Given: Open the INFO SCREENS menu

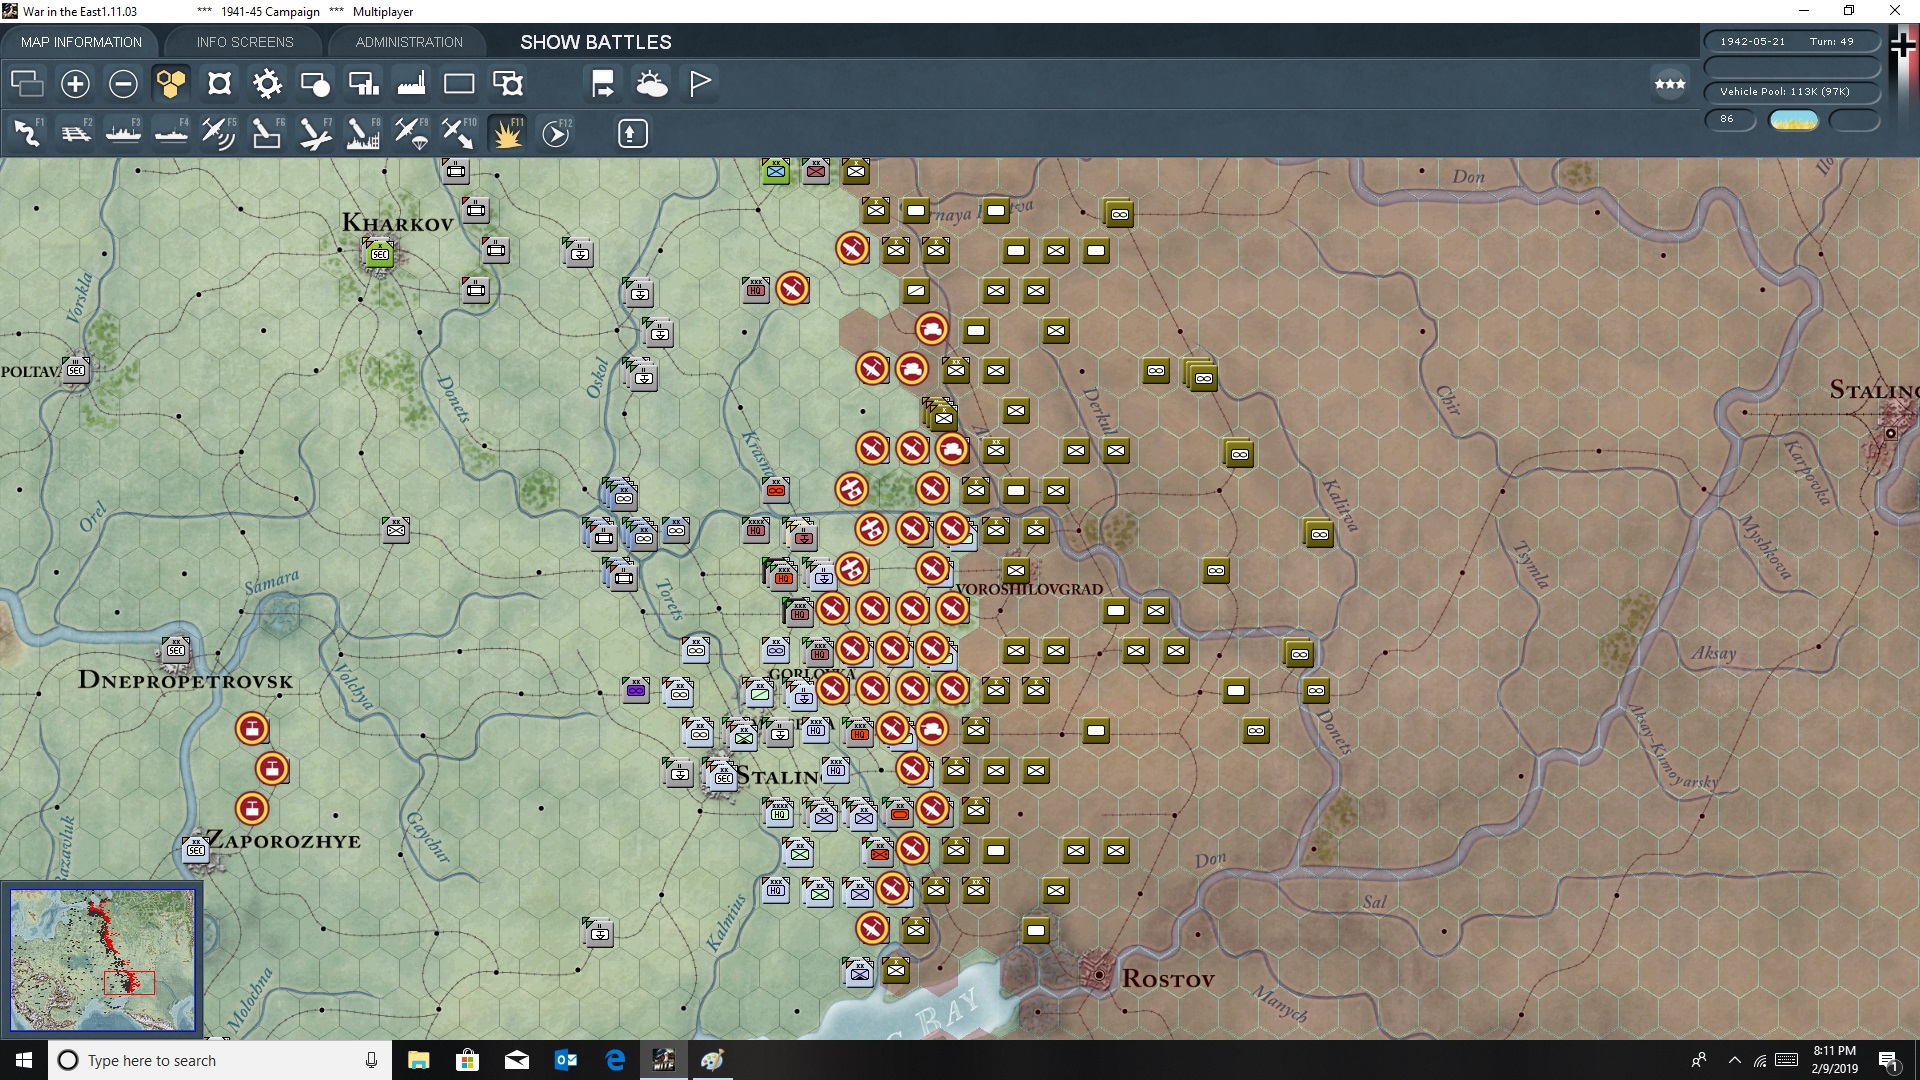Looking at the screenshot, I should (x=243, y=42).
